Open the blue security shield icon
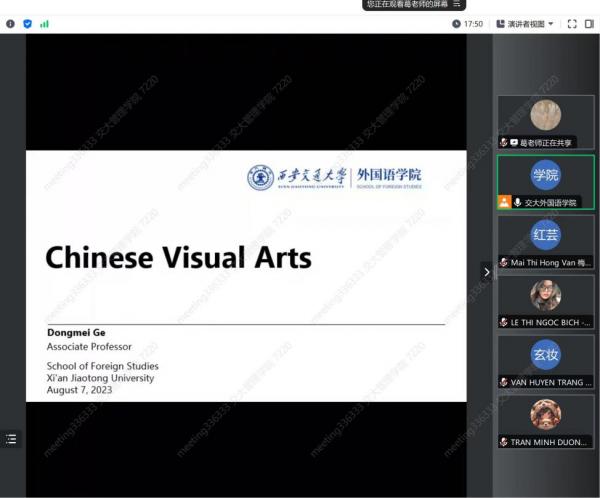 coord(27,24)
